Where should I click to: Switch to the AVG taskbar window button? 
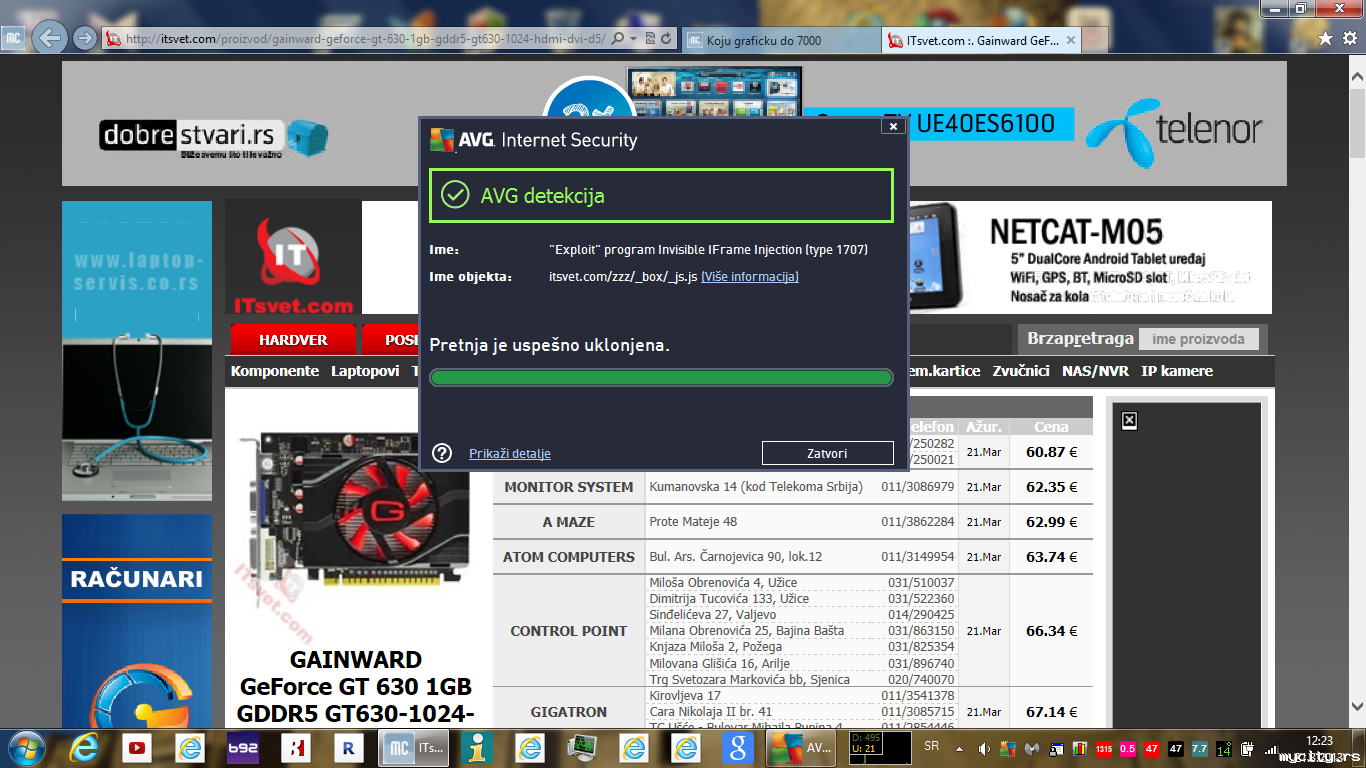[x=800, y=747]
